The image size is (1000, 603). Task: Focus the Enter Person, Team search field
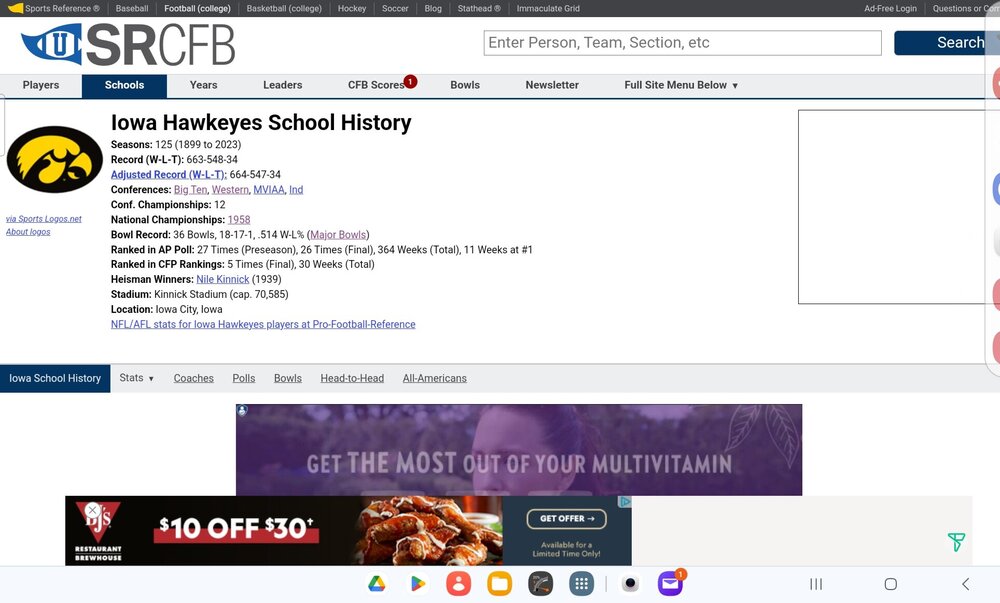pos(682,43)
